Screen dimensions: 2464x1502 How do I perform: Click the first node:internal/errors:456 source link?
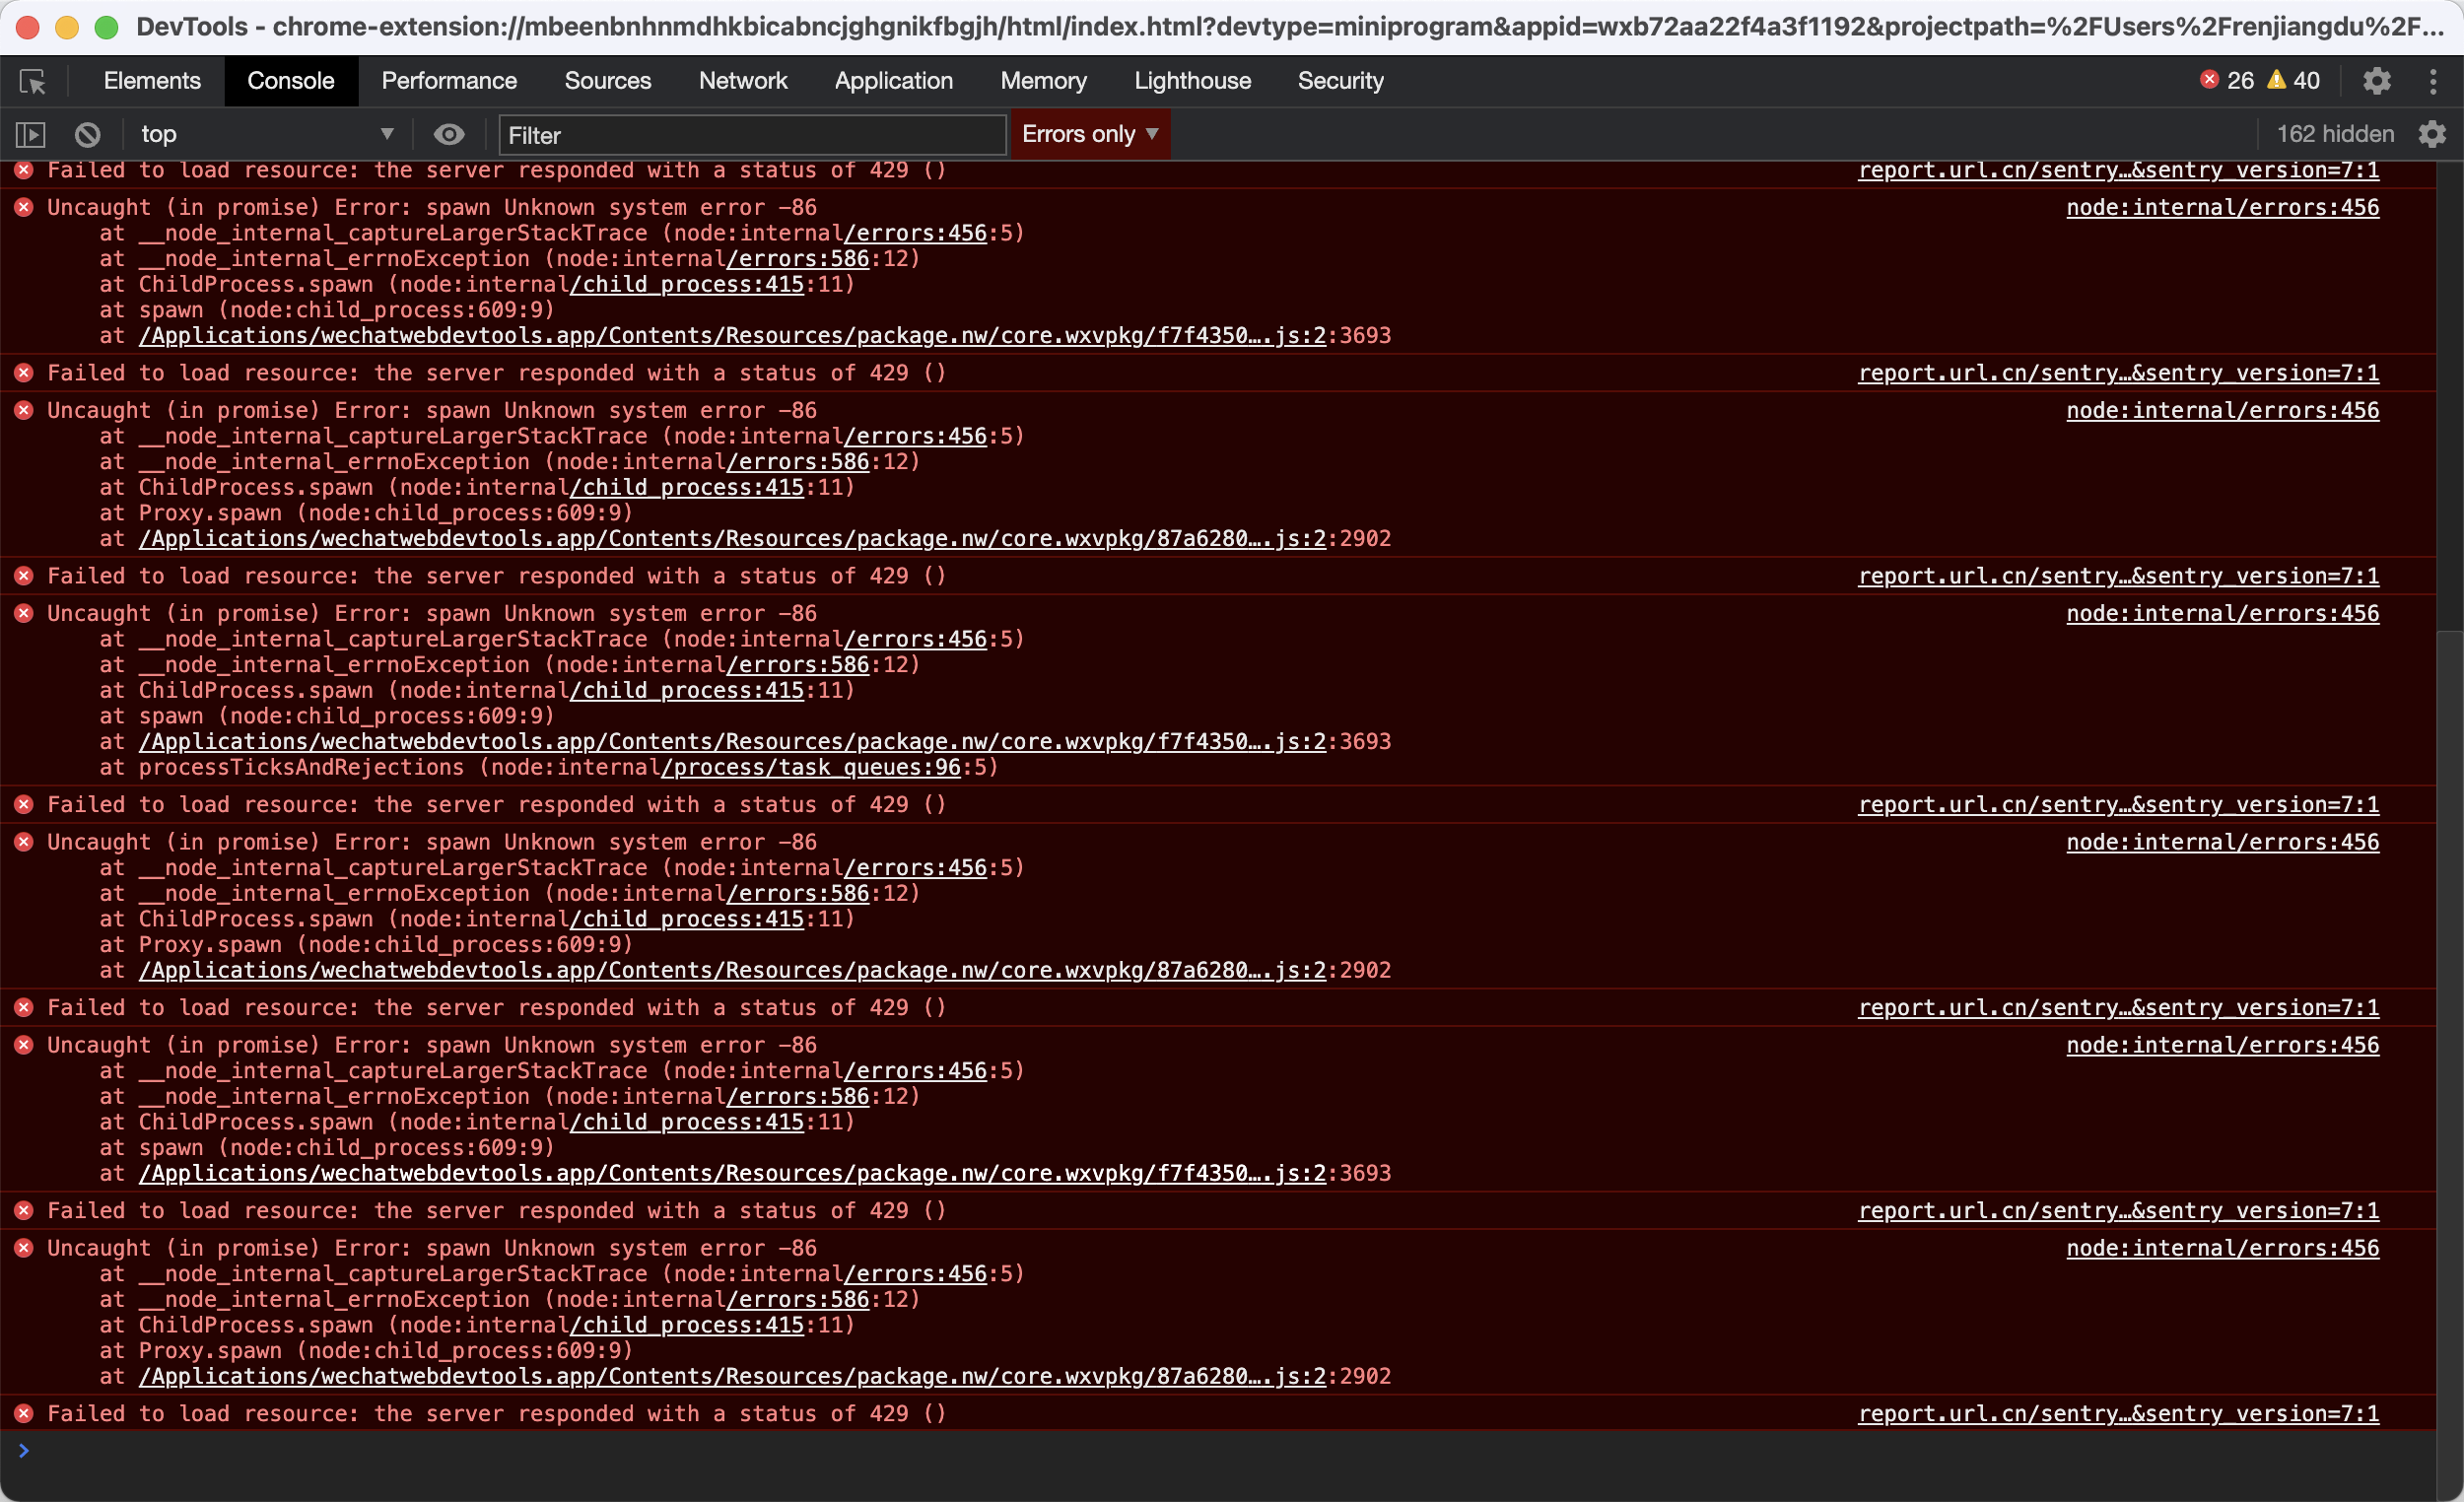[2222, 208]
